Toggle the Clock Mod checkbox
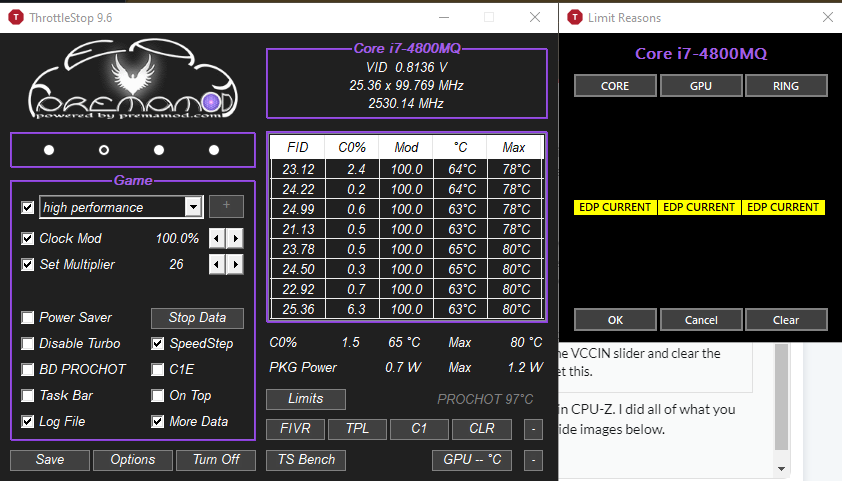The width and height of the screenshot is (842, 481). pos(27,238)
